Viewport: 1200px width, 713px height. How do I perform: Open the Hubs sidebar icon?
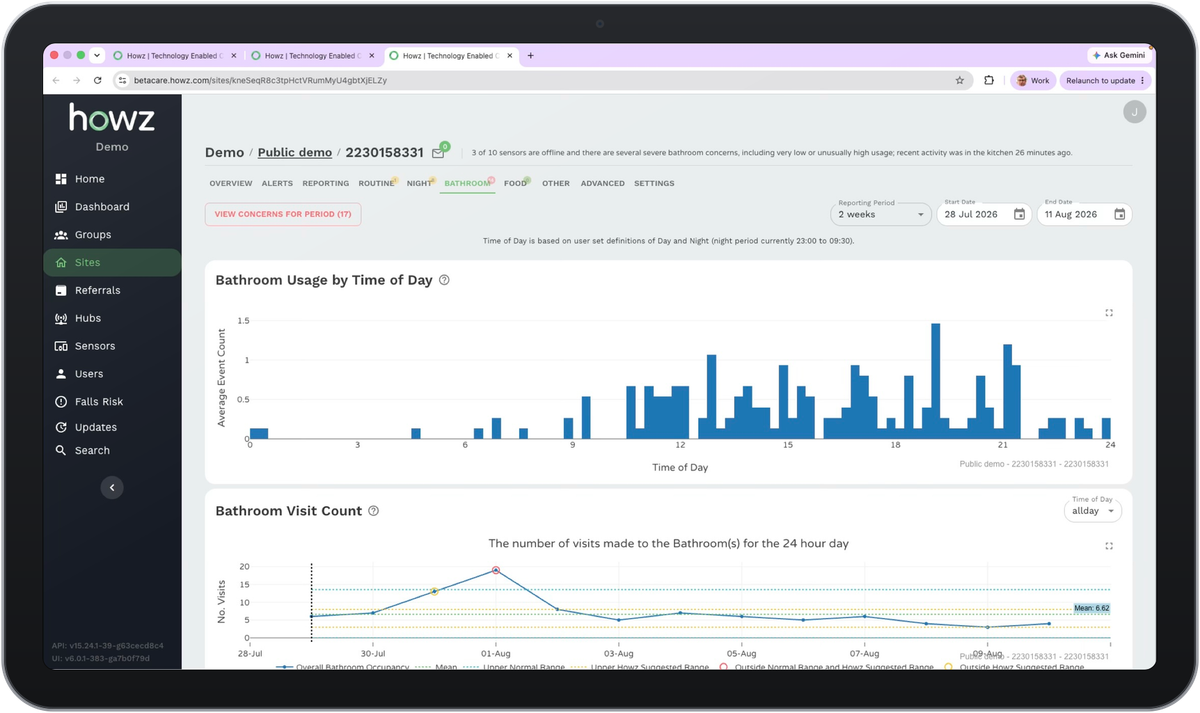tap(62, 318)
